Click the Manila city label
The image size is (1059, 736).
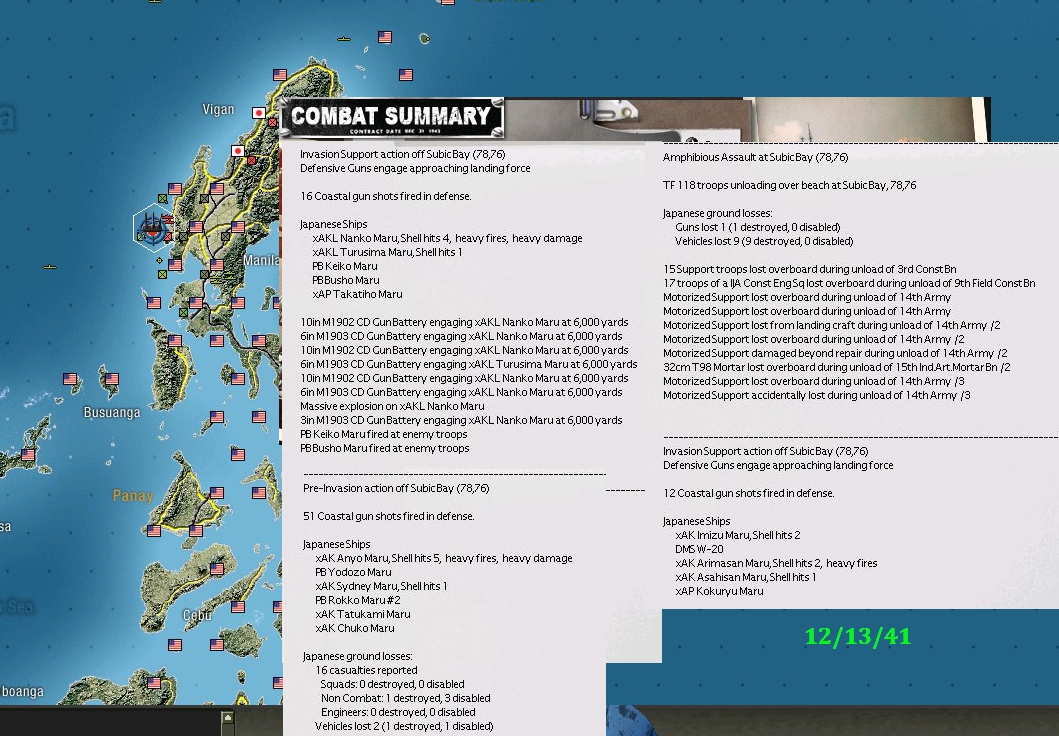point(261,260)
